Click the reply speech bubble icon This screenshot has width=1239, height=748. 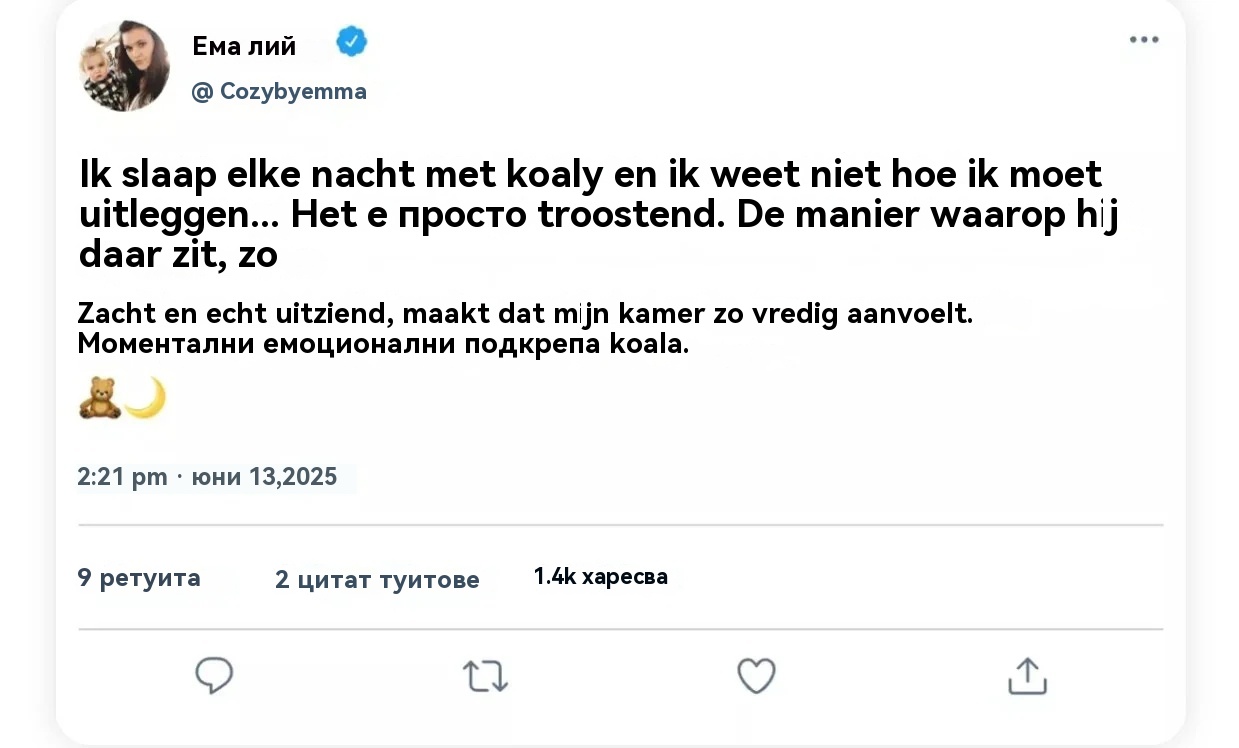coord(214,676)
